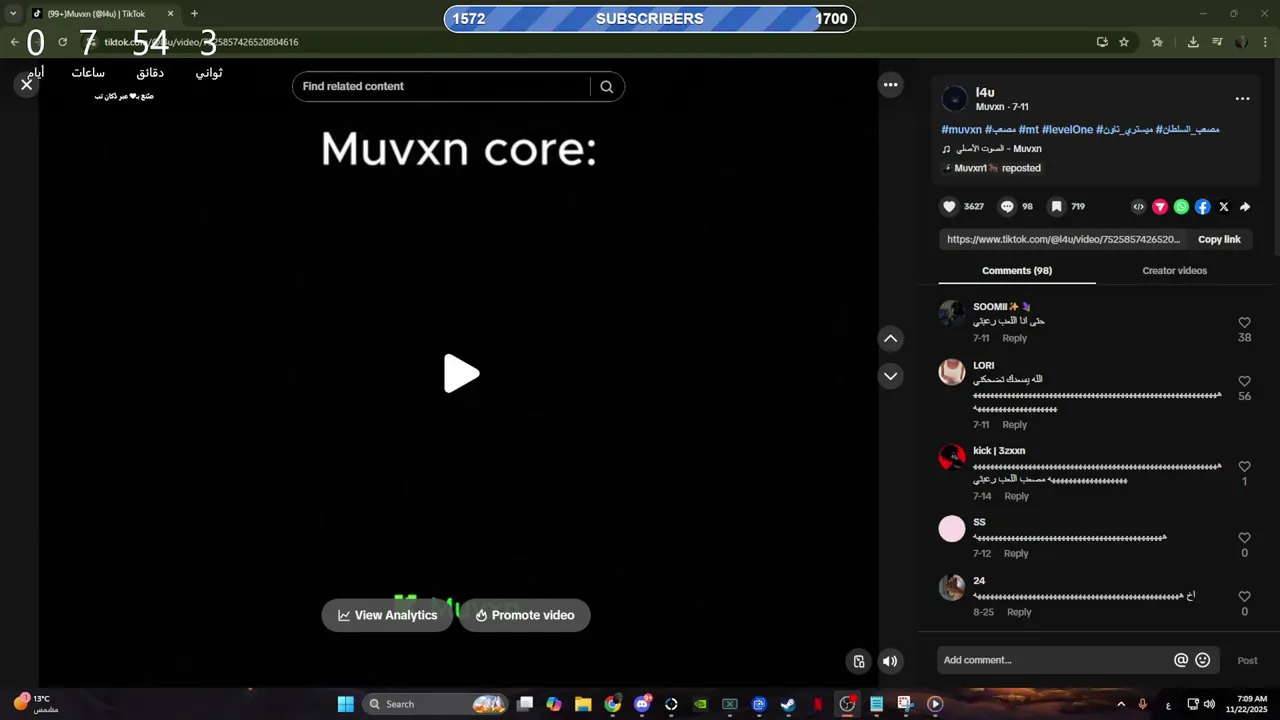Open the Windows Start menu
The height and width of the screenshot is (720, 1280).
(x=345, y=704)
